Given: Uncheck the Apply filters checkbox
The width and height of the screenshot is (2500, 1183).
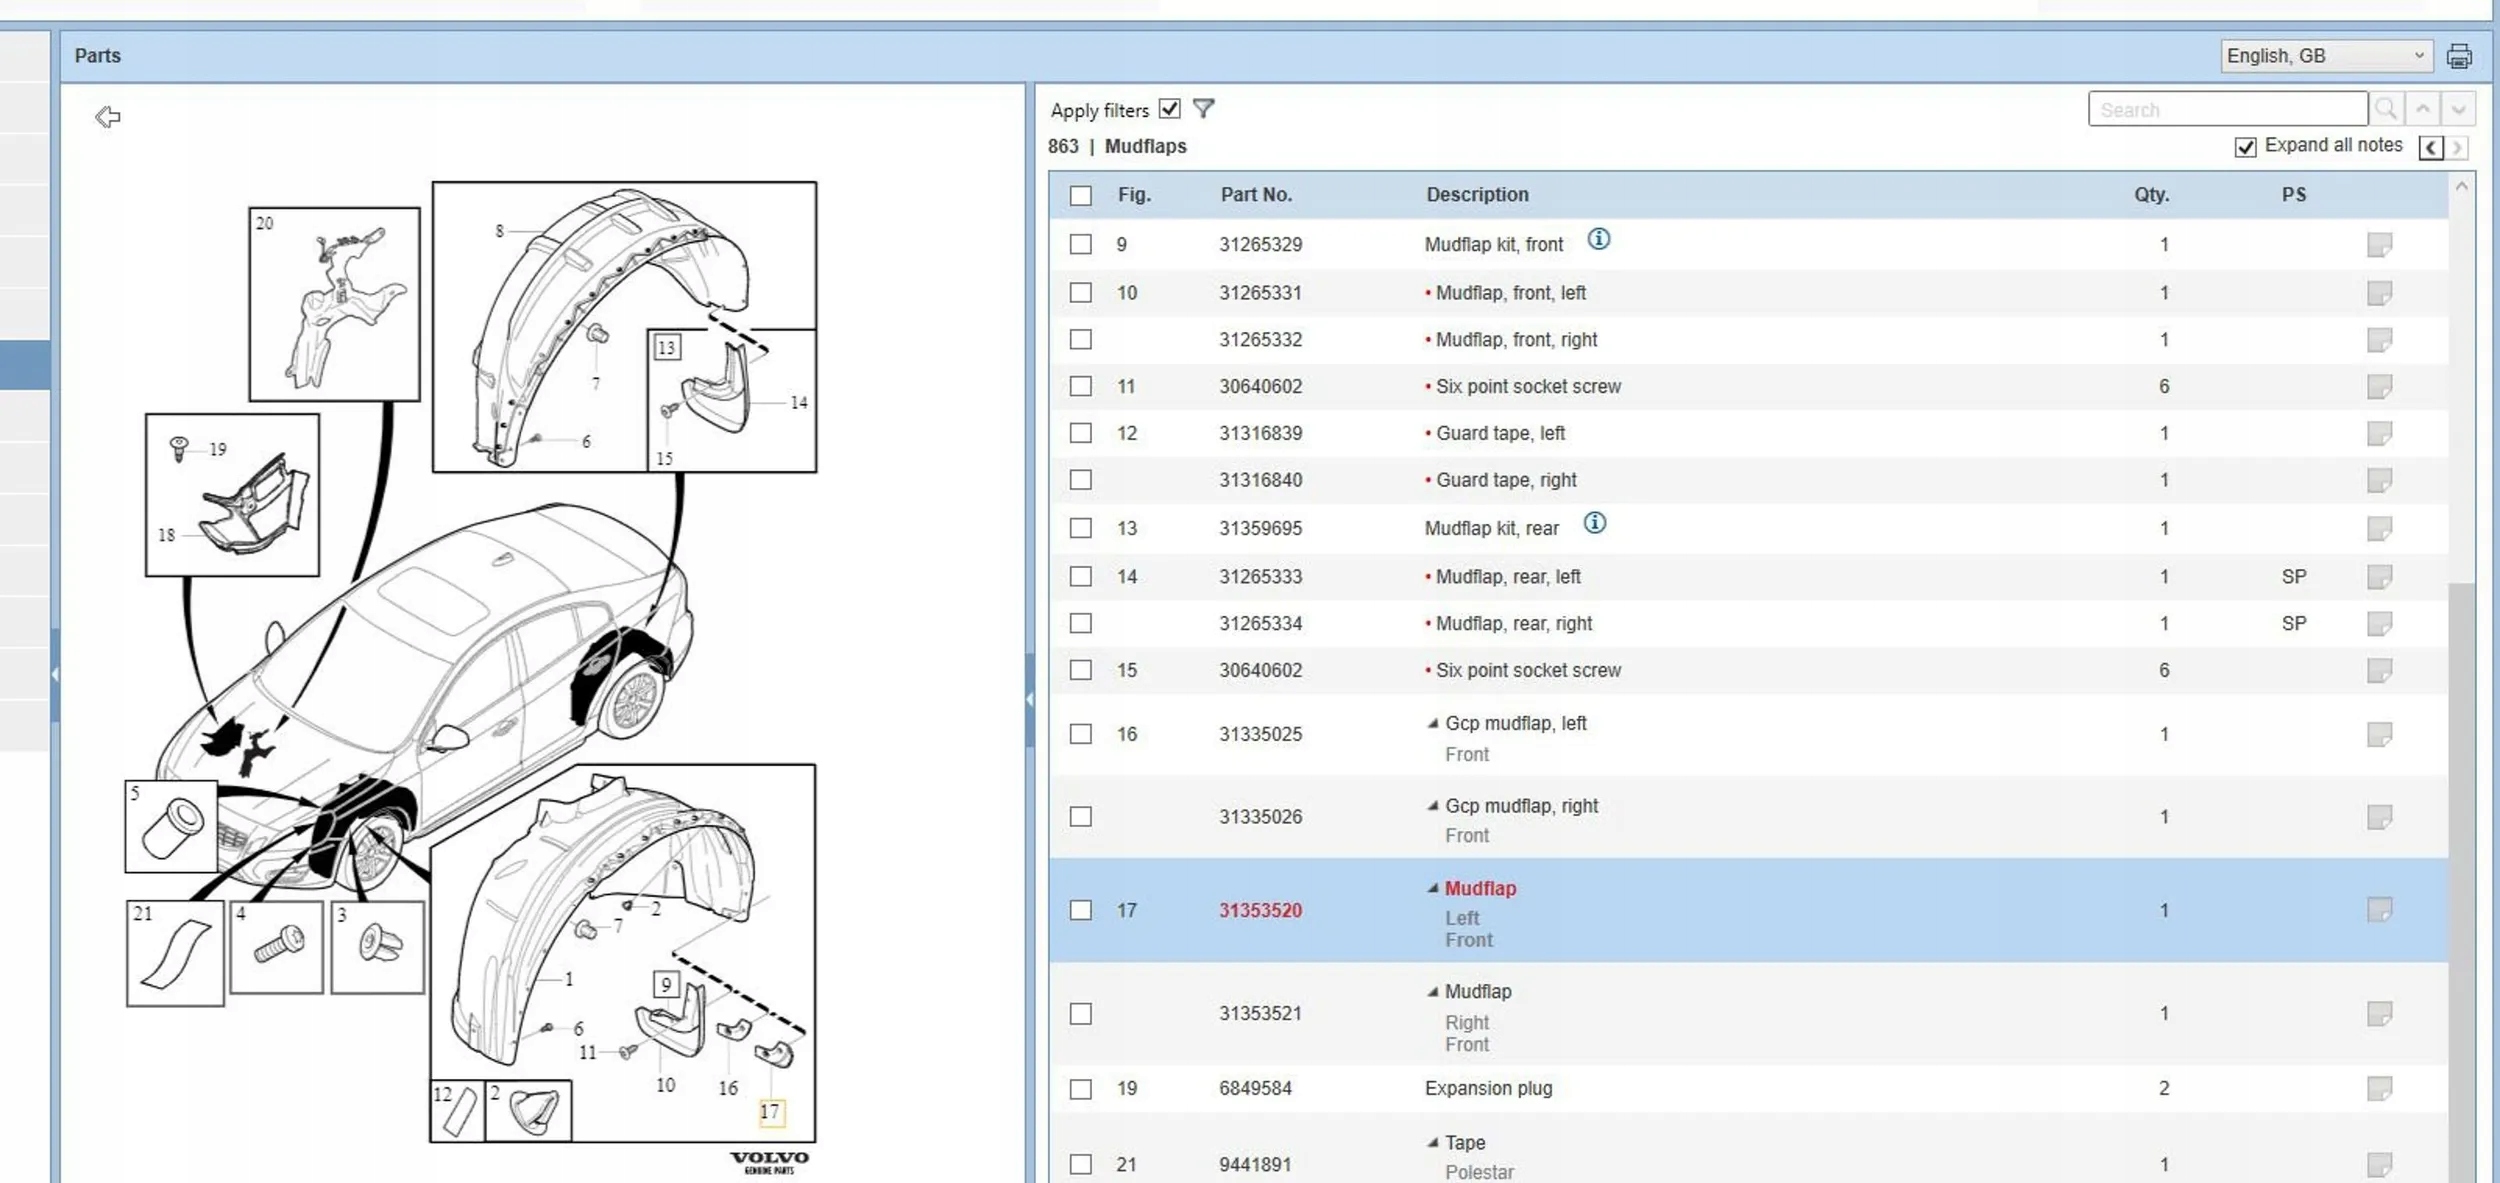Looking at the screenshot, I should point(1169,109).
